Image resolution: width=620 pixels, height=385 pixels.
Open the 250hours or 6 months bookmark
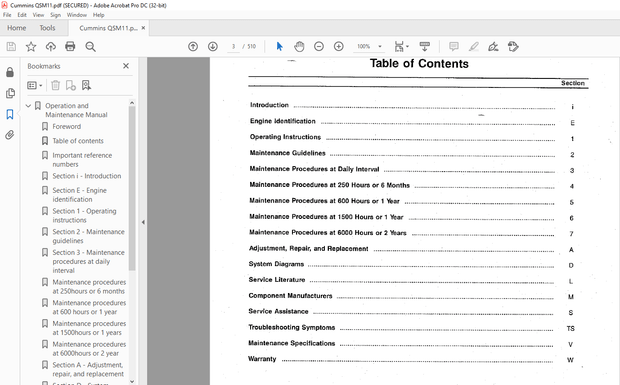tap(89, 287)
